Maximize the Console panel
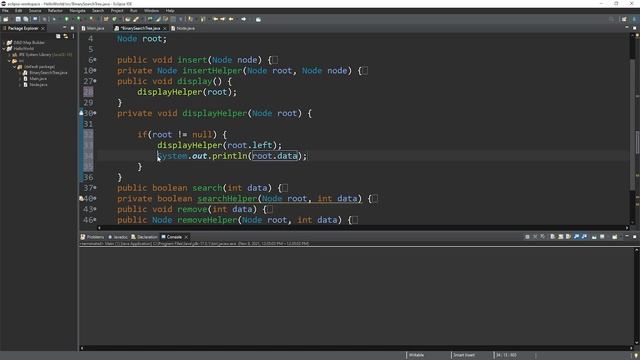640x360 pixels. coord(635,236)
